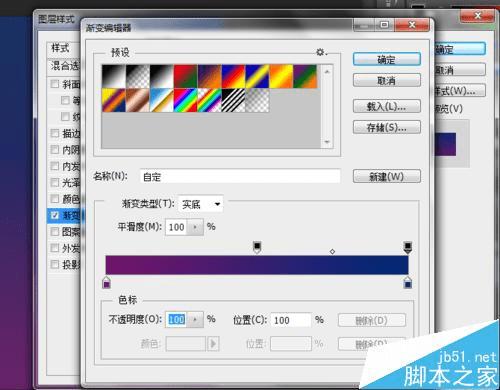Click the opacity midpoint diamond marker
Viewport: 500px width, 390px height.
[332, 252]
